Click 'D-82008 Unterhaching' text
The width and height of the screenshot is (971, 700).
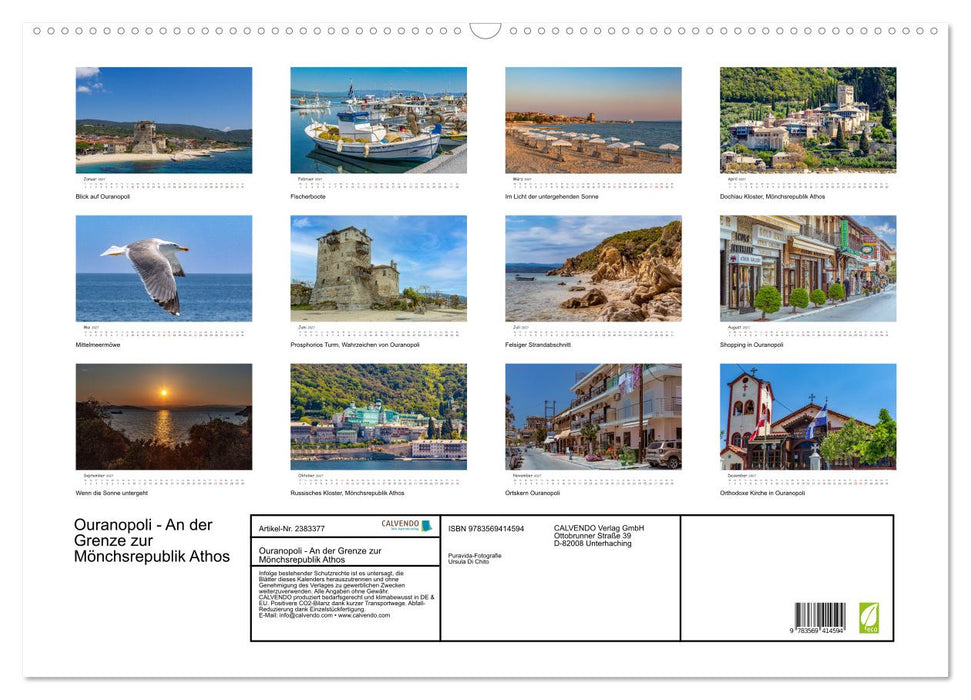[x=593, y=543]
